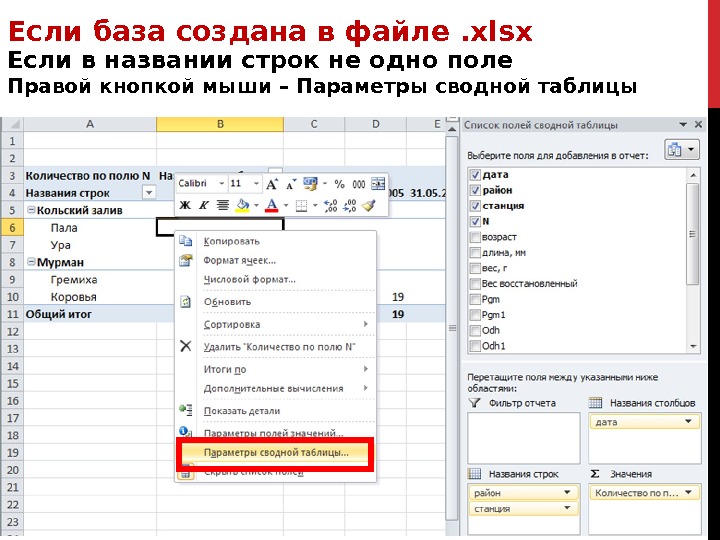Open станция field dropdown in Названия строк
This screenshot has height=540, width=720.
(x=567, y=508)
